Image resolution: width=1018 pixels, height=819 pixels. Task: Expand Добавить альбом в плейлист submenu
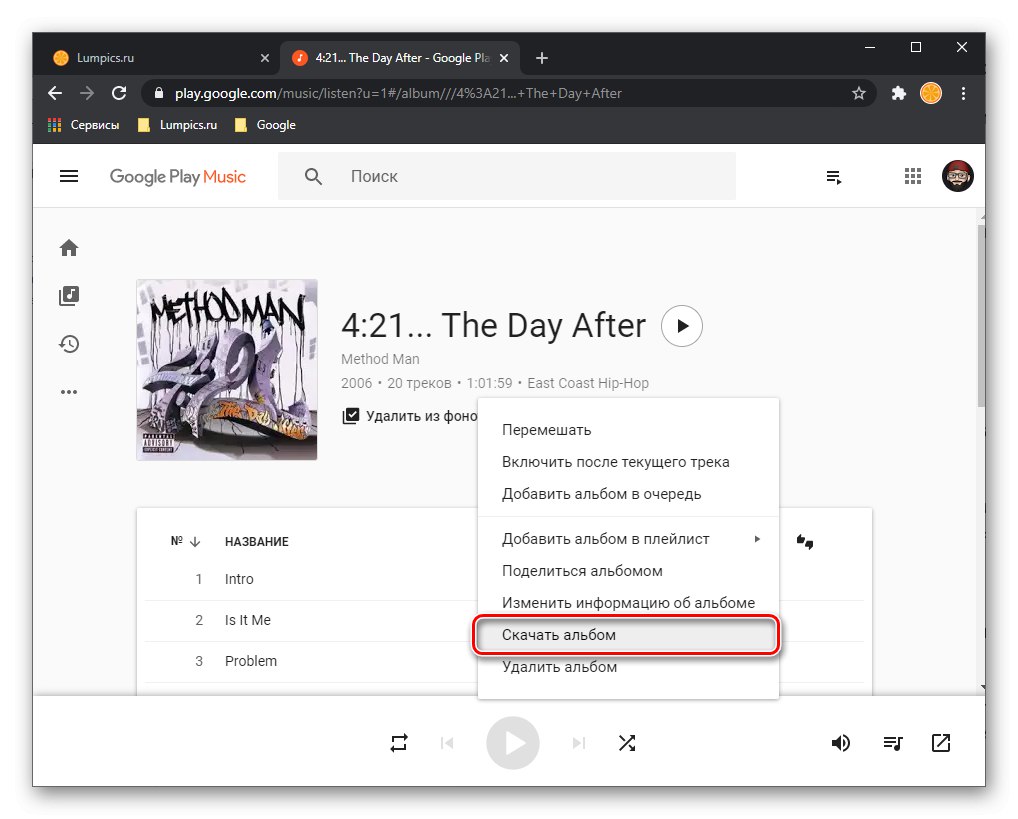(x=628, y=539)
